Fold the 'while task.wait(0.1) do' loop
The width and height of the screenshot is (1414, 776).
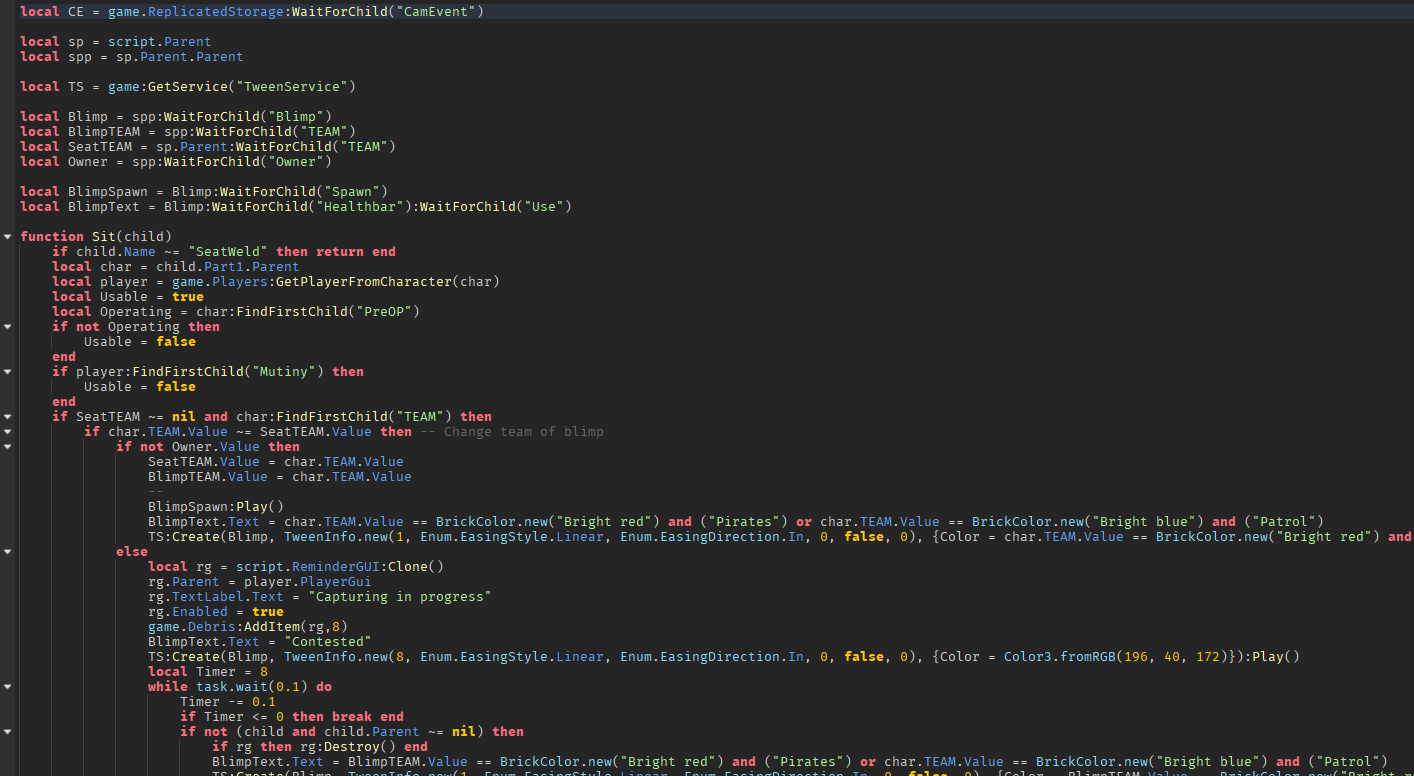tap(8, 687)
